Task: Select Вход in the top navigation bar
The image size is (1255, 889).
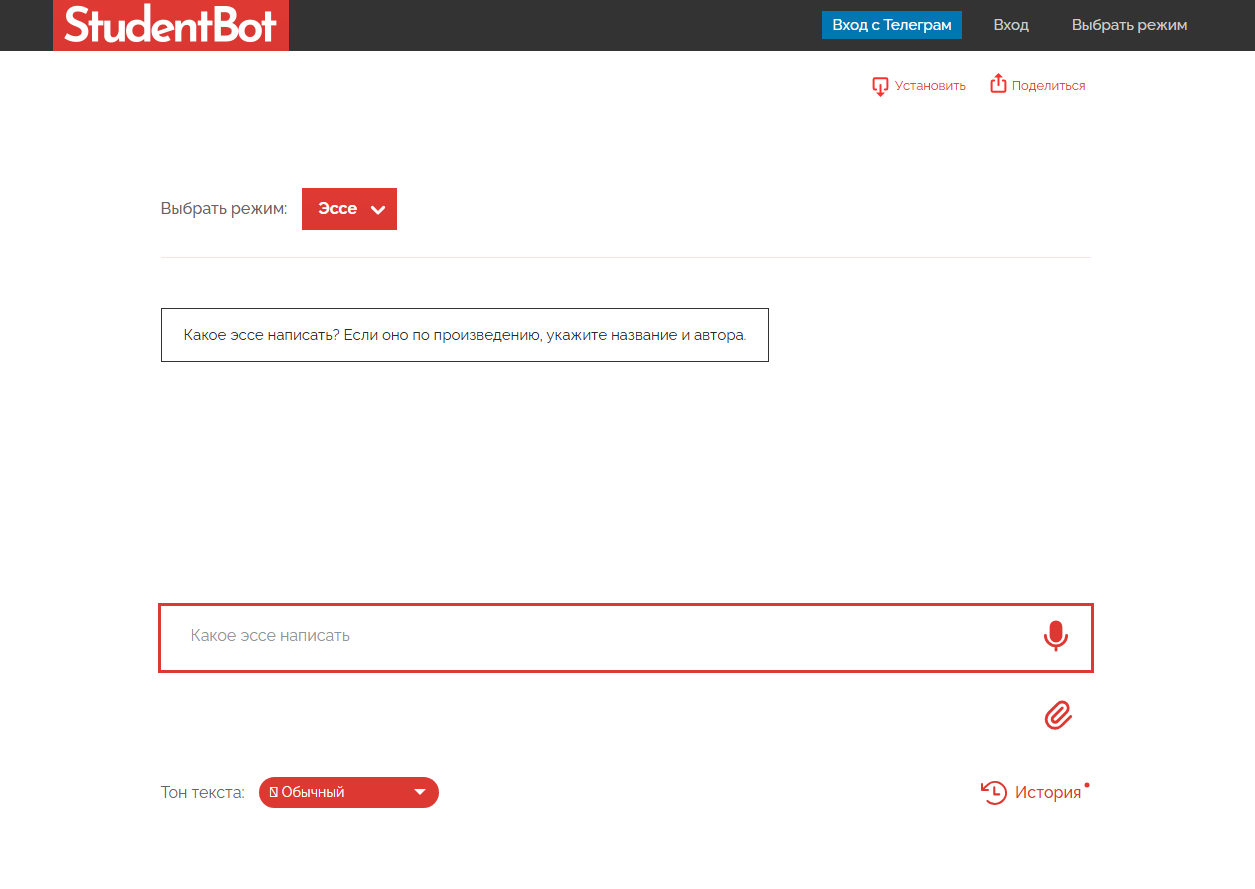Action: point(1011,25)
